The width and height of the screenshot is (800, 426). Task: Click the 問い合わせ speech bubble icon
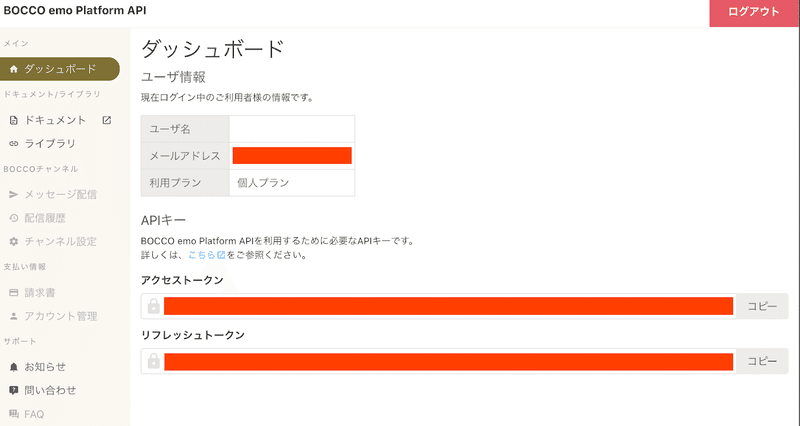[14, 390]
